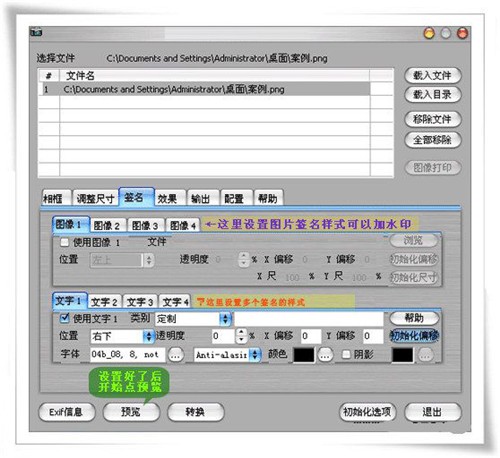The height and width of the screenshot is (458, 500).
Task: Click image section 初始化偏移 button
Action: point(414,259)
